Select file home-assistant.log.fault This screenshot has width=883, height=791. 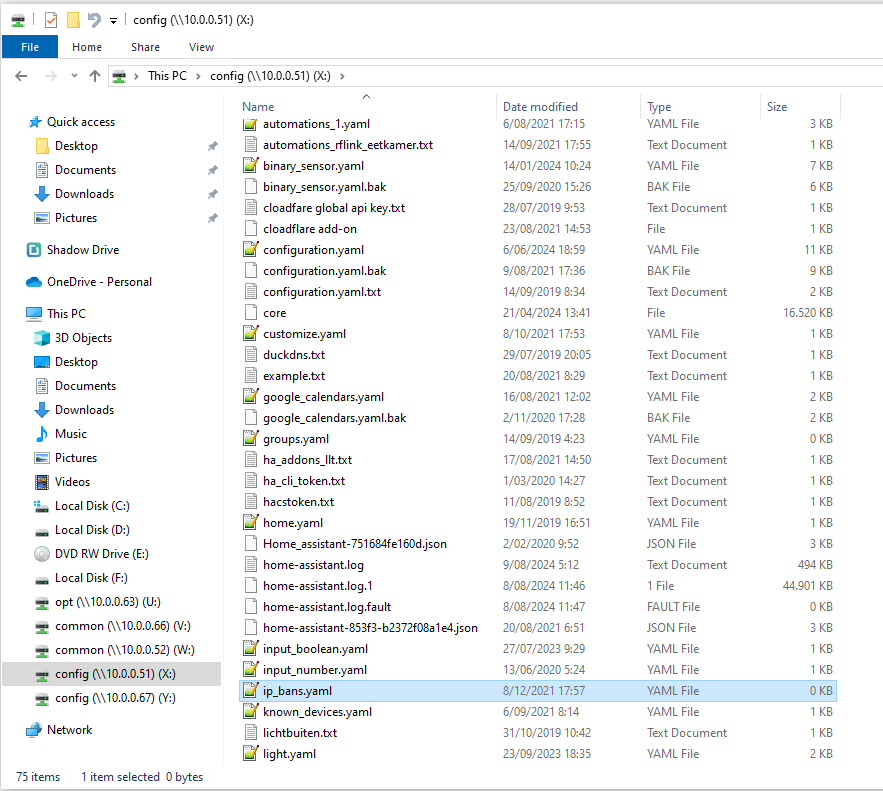pyautogui.click(x=327, y=607)
